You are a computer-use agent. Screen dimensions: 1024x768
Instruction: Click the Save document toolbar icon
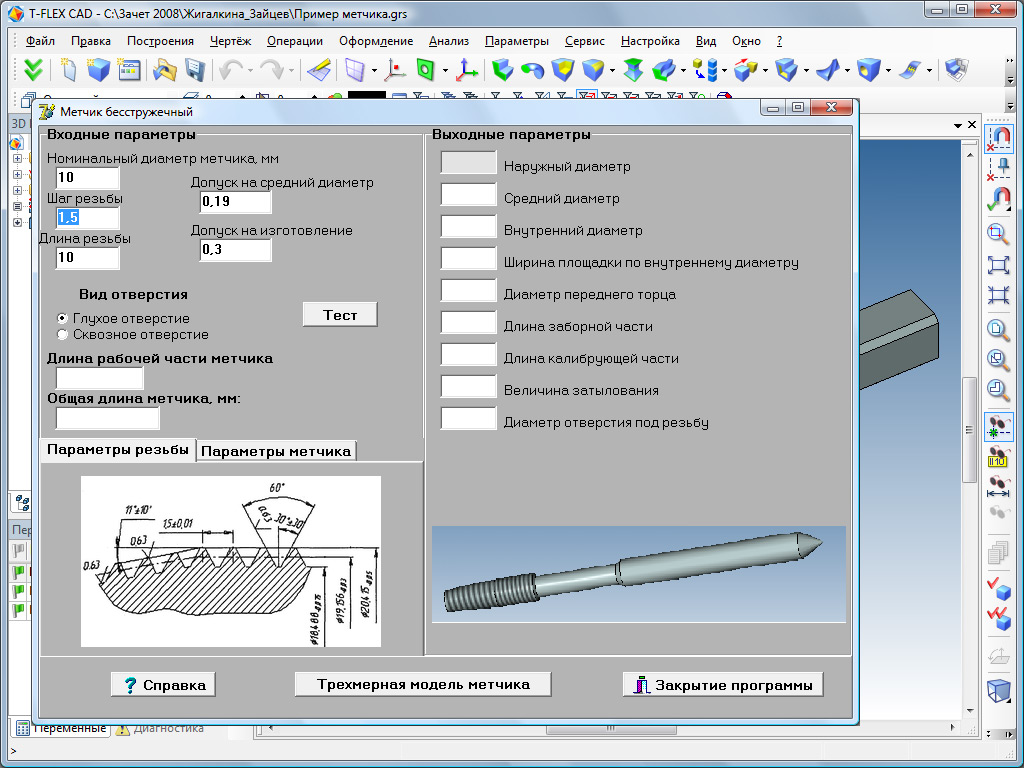pyautogui.click(x=195, y=70)
